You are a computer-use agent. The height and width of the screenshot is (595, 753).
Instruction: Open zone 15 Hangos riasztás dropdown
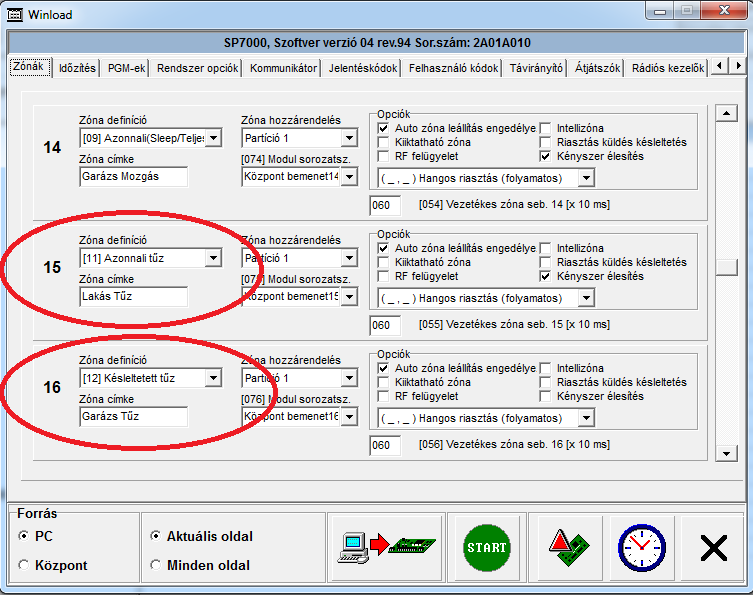pos(586,298)
